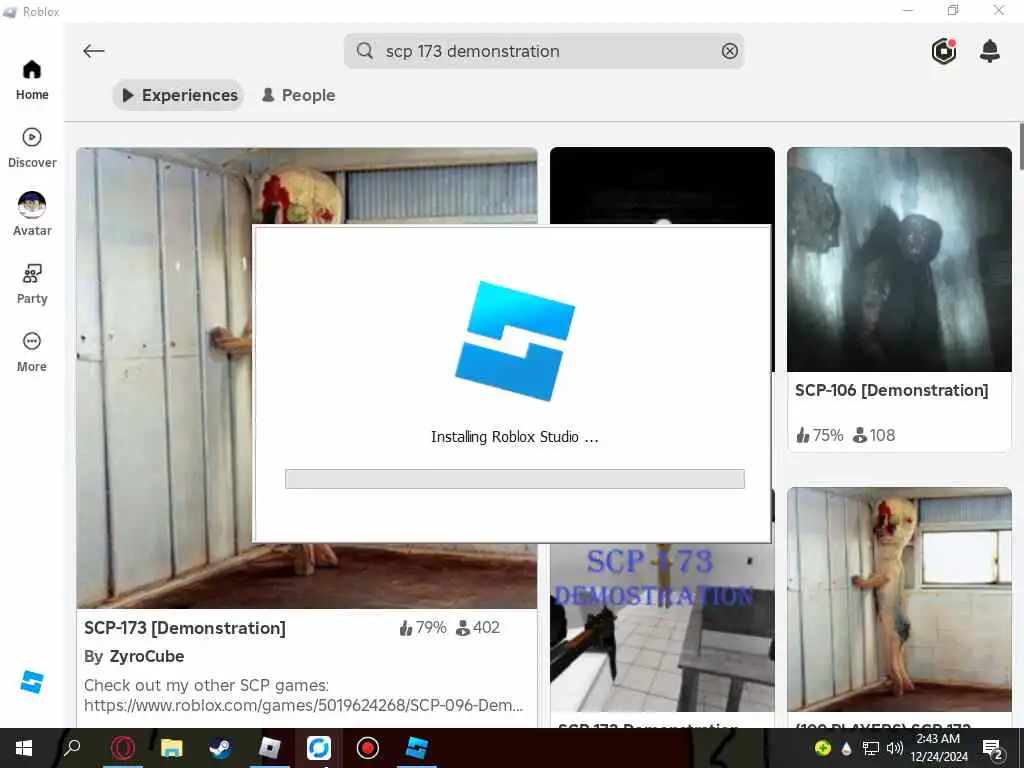Click the search magnifier icon
The height and width of the screenshot is (768, 1024).
(365, 51)
